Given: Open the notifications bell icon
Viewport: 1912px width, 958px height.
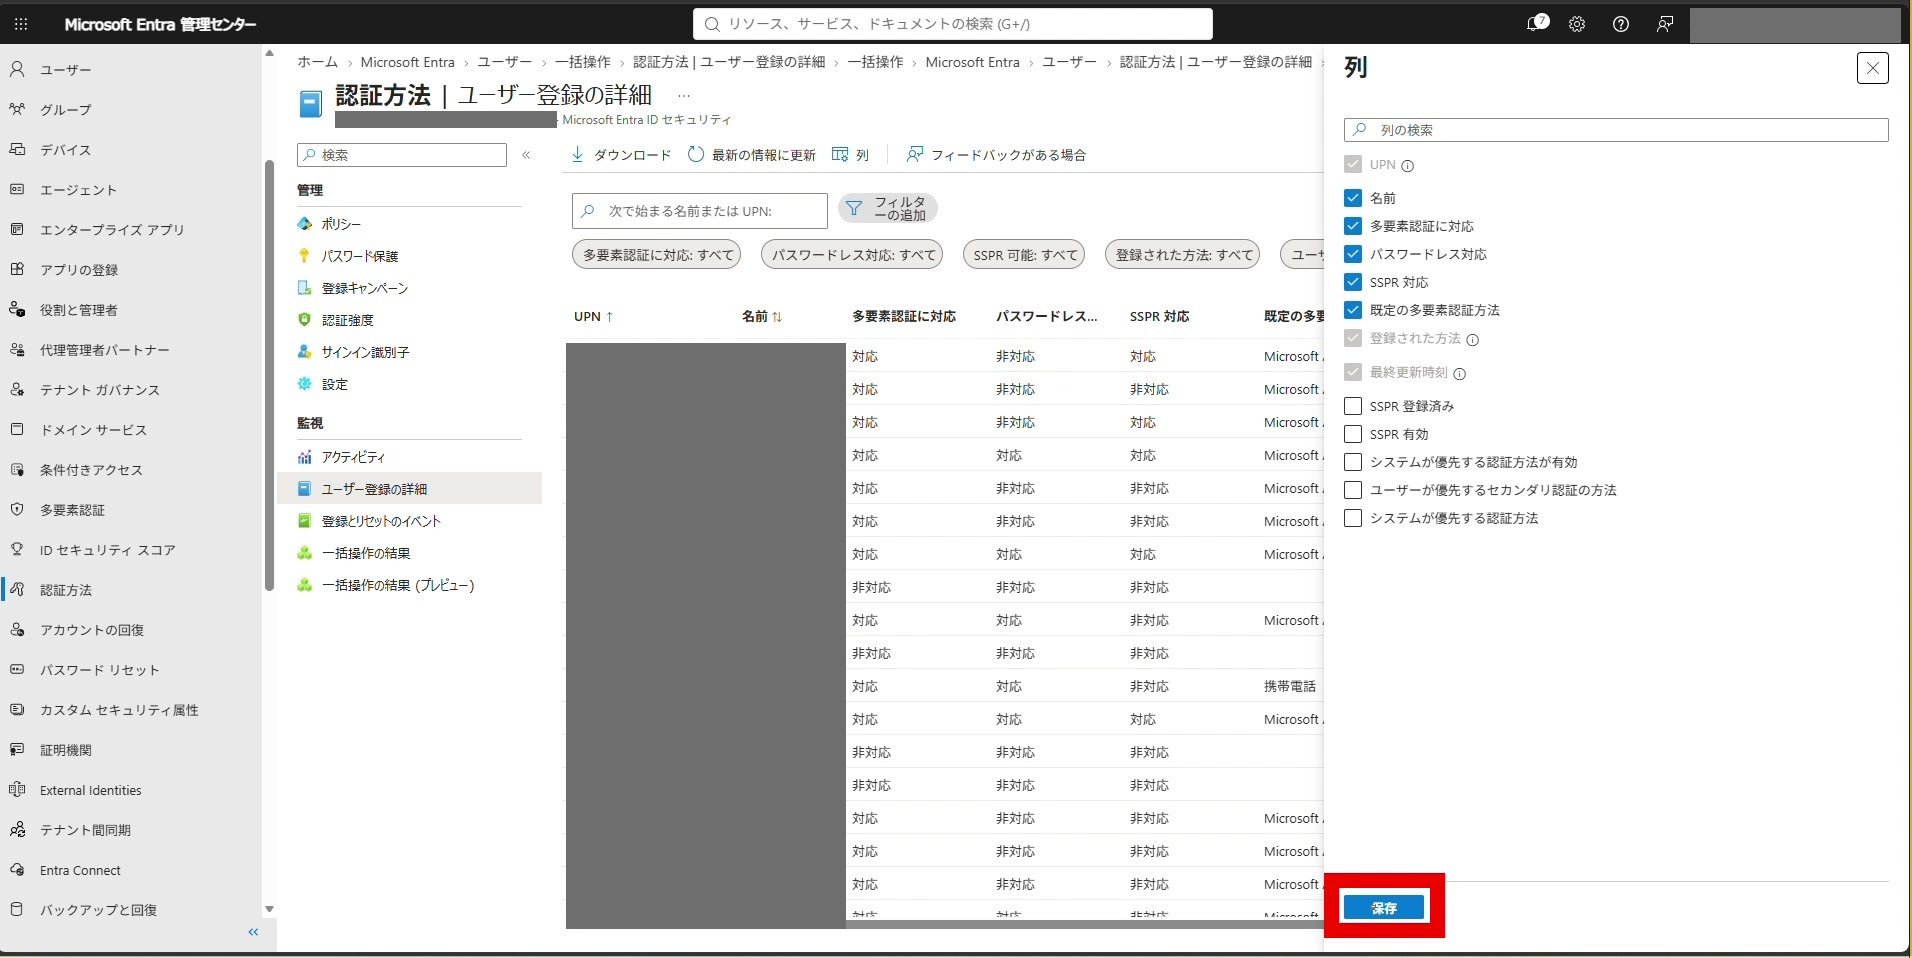Looking at the screenshot, I should click(1536, 23).
